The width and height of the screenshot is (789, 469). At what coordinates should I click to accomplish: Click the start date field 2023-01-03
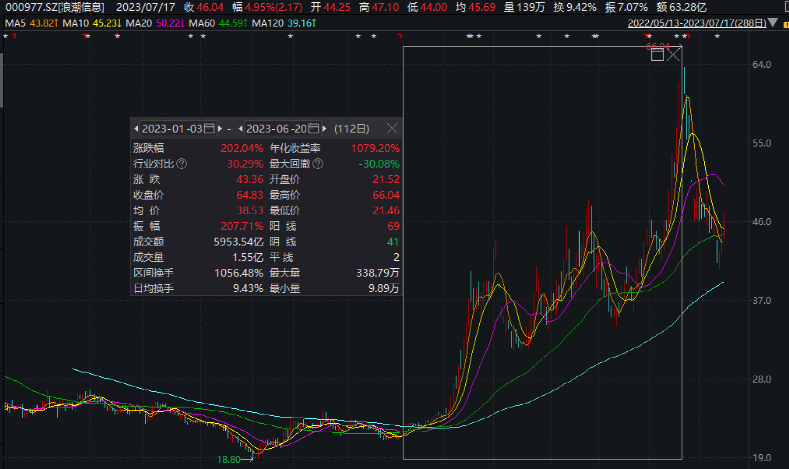(x=172, y=129)
